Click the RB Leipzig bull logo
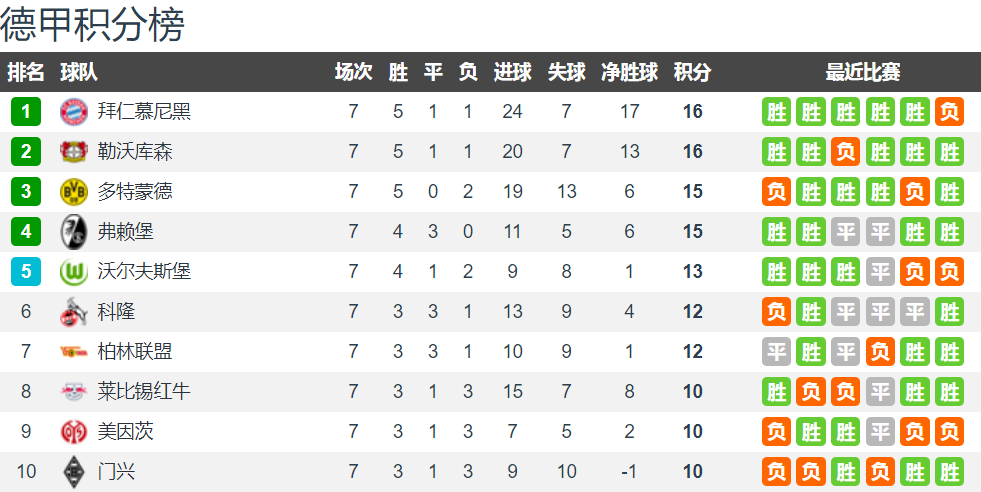The height and width of the screenshot is (492, 981). click(74, 392)
